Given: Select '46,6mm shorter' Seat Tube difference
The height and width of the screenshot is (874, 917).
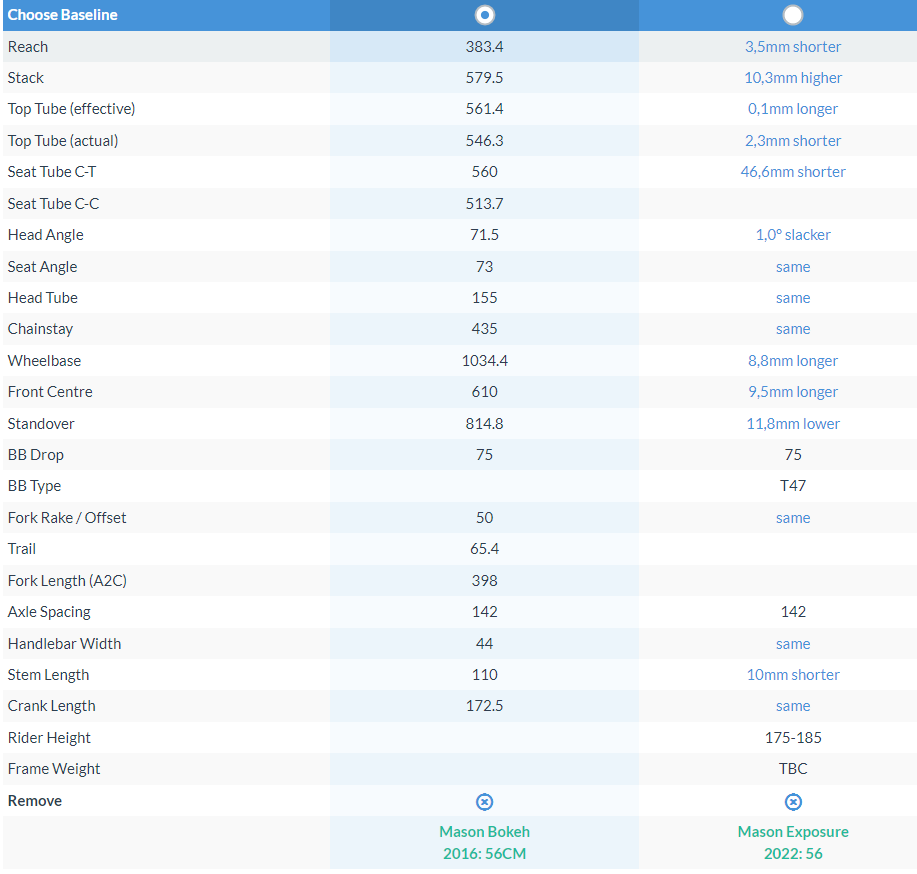Looking at the screenshot, I should click(793, 172).
